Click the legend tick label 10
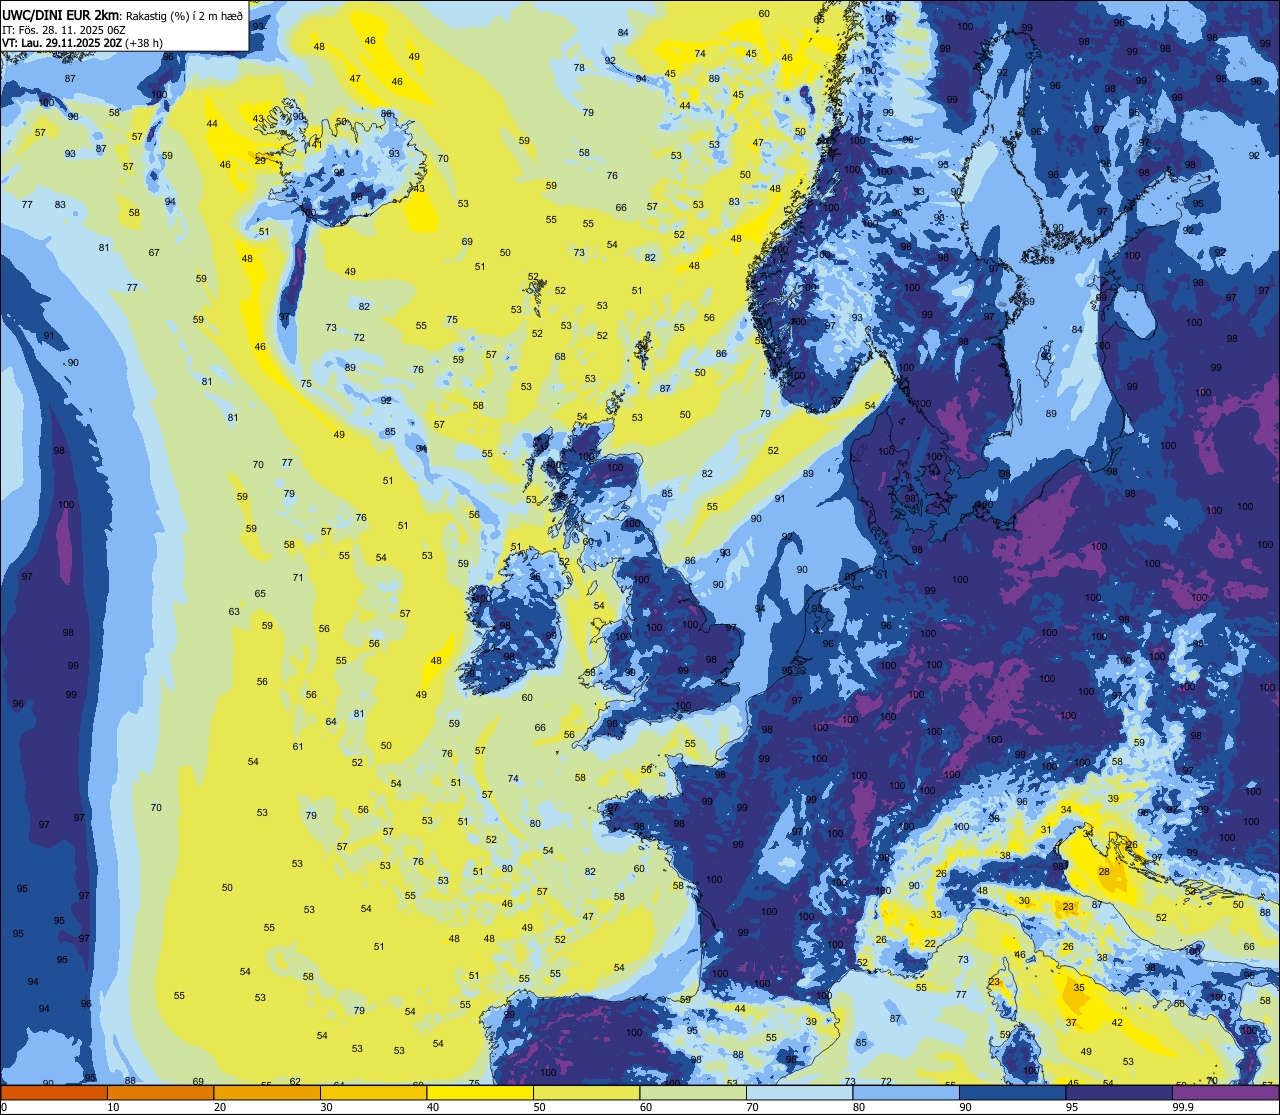 113,1107
